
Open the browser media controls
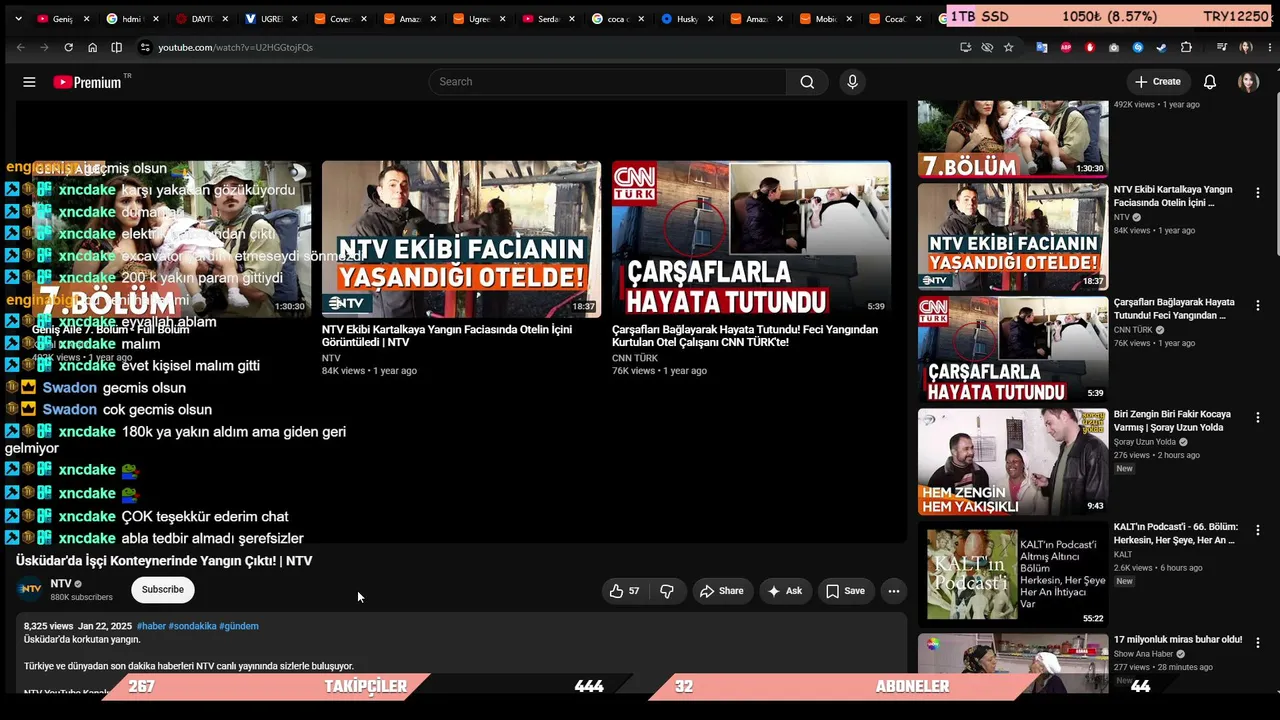[x=1221, y=47]
